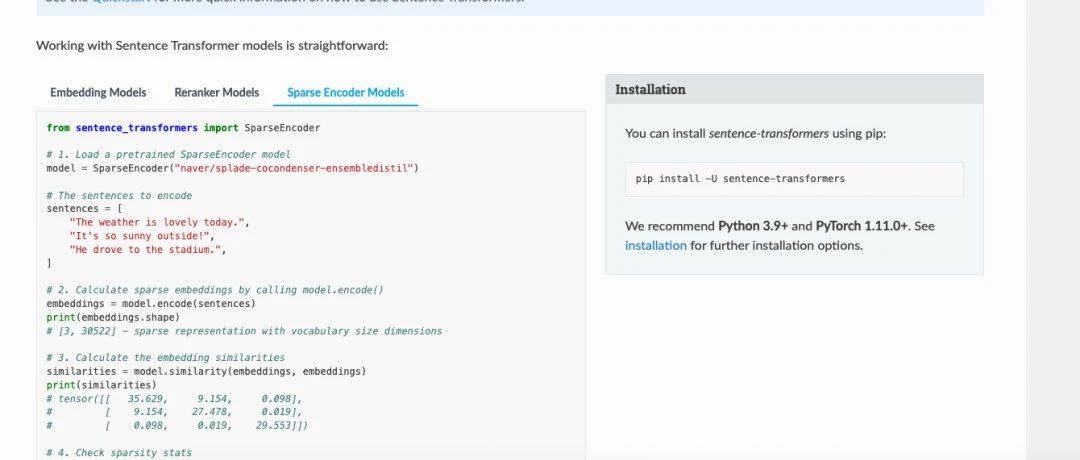Click the line "embeddings = model.encode(sentences)"
The width and height of the screenshot is (1080, 460).
[151, 304]
